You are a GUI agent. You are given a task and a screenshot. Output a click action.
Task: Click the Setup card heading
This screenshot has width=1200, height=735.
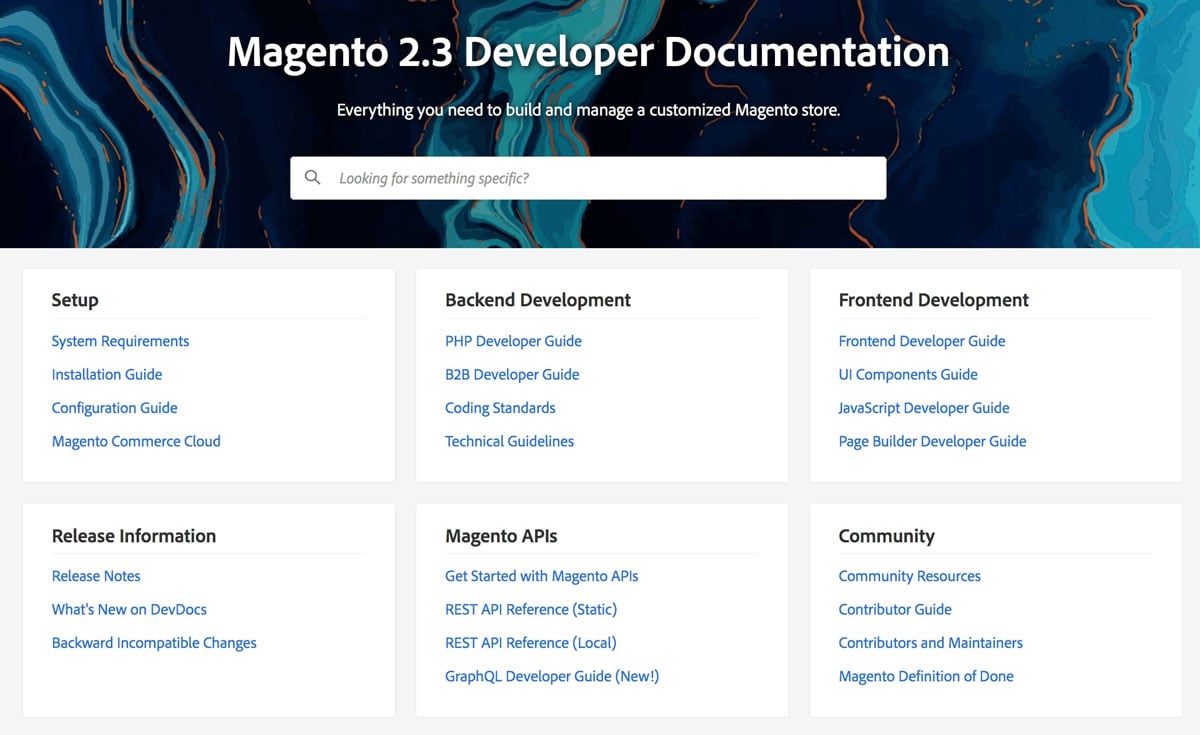[75, 300]
